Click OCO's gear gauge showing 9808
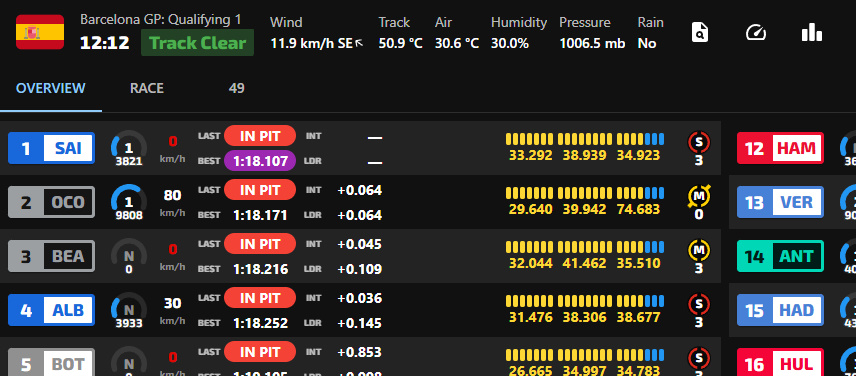856x376 pixels. point(129,203)
